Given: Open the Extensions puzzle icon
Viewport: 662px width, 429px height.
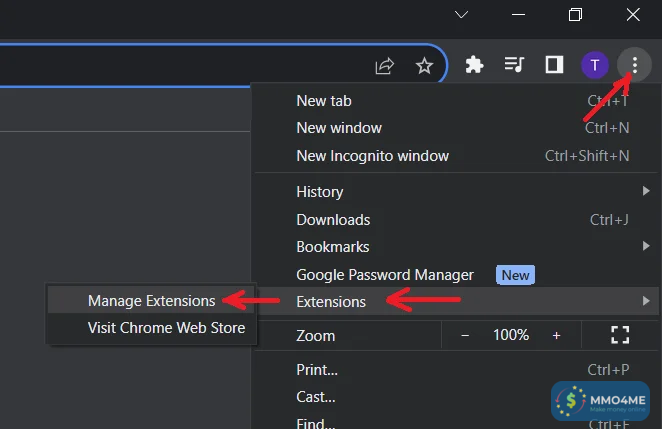Looking at the screenshot, I should (x=475, y=65).
